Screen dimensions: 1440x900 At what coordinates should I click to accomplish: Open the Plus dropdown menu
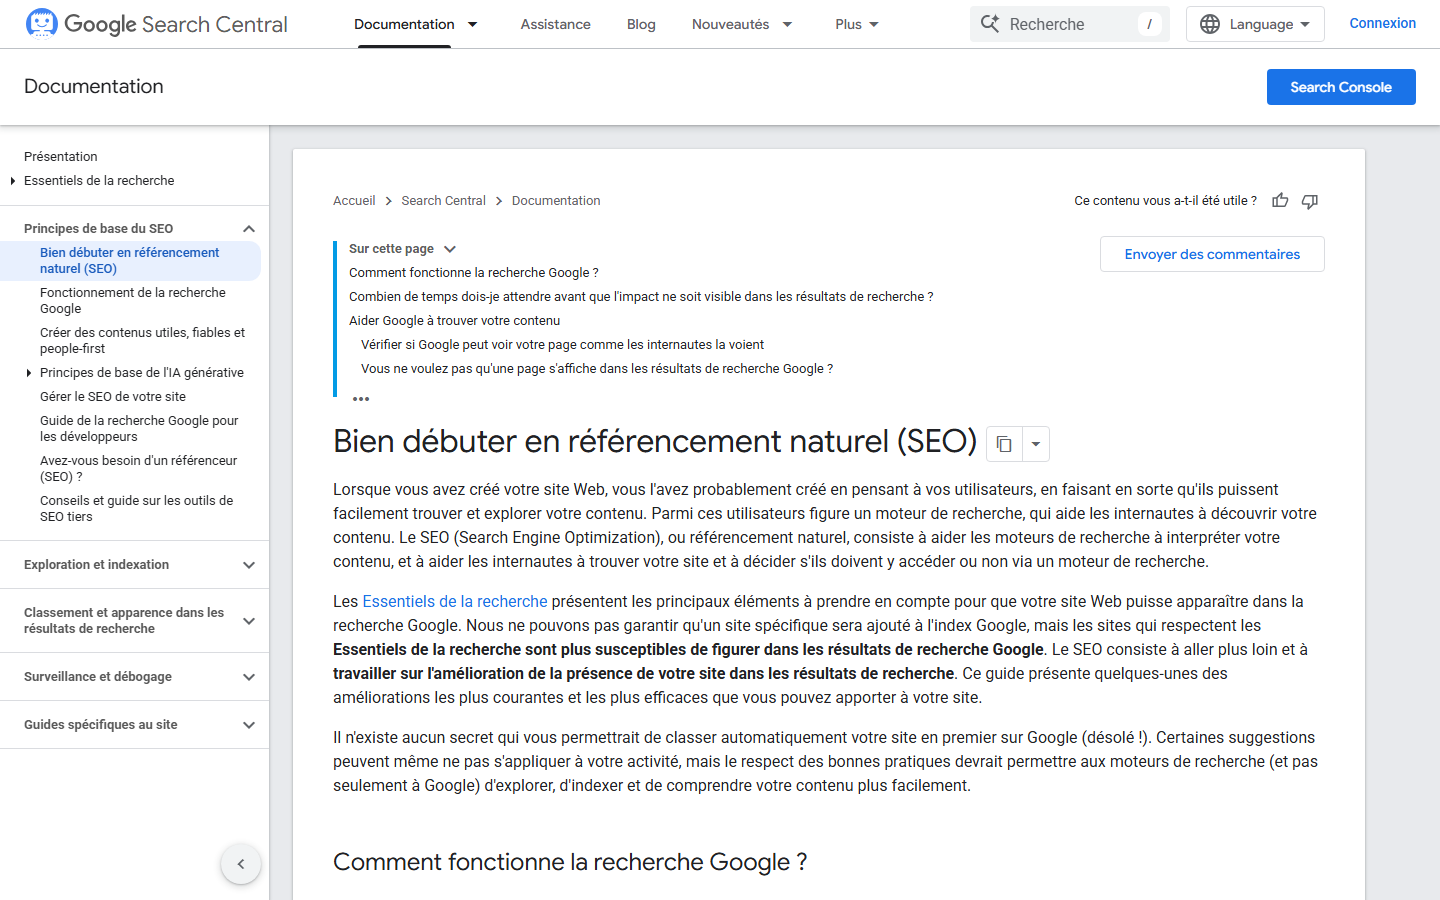click(x=857, y=24)
